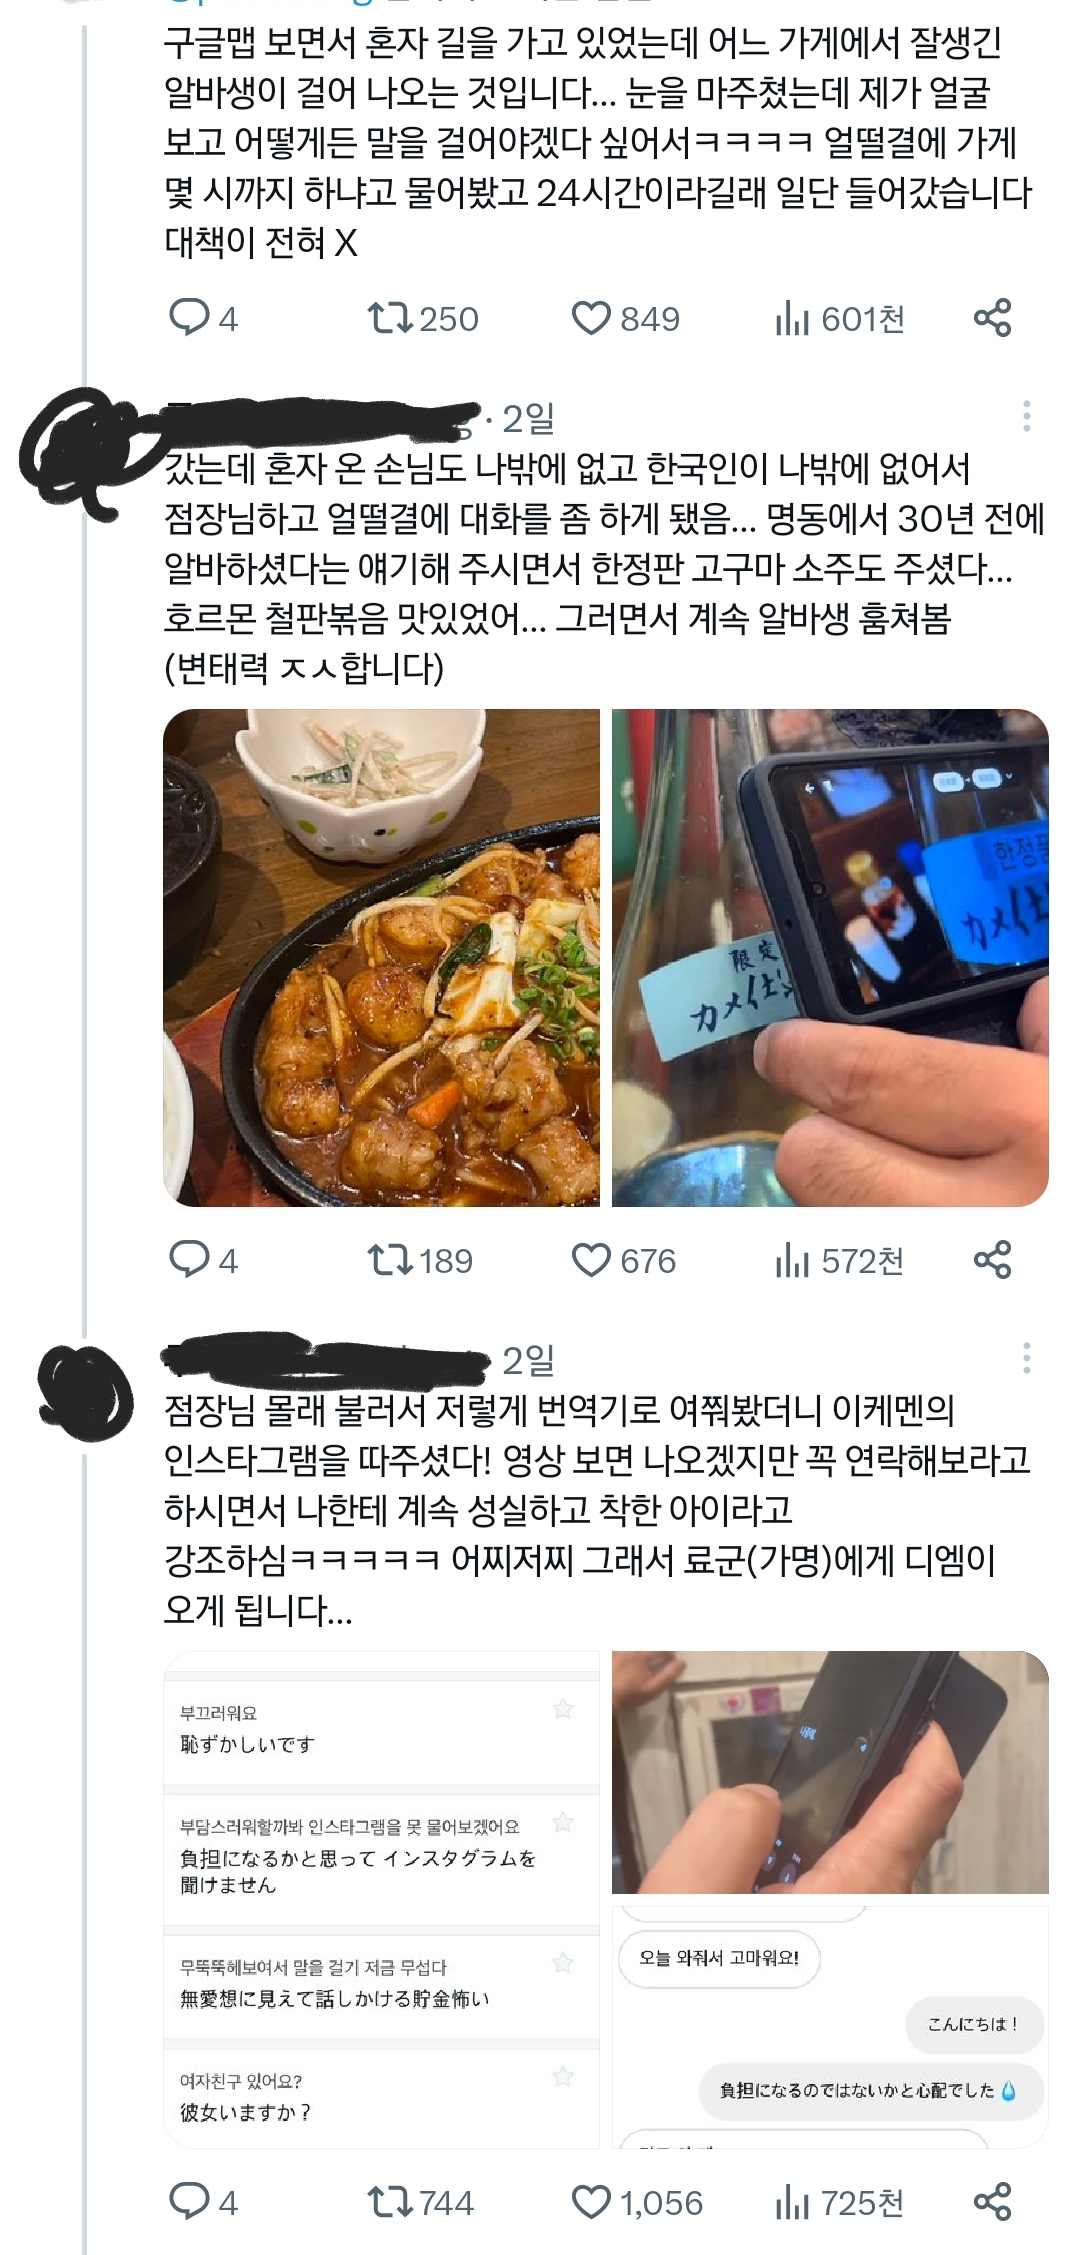Open replies on the tweet with 849 likes

203,319
